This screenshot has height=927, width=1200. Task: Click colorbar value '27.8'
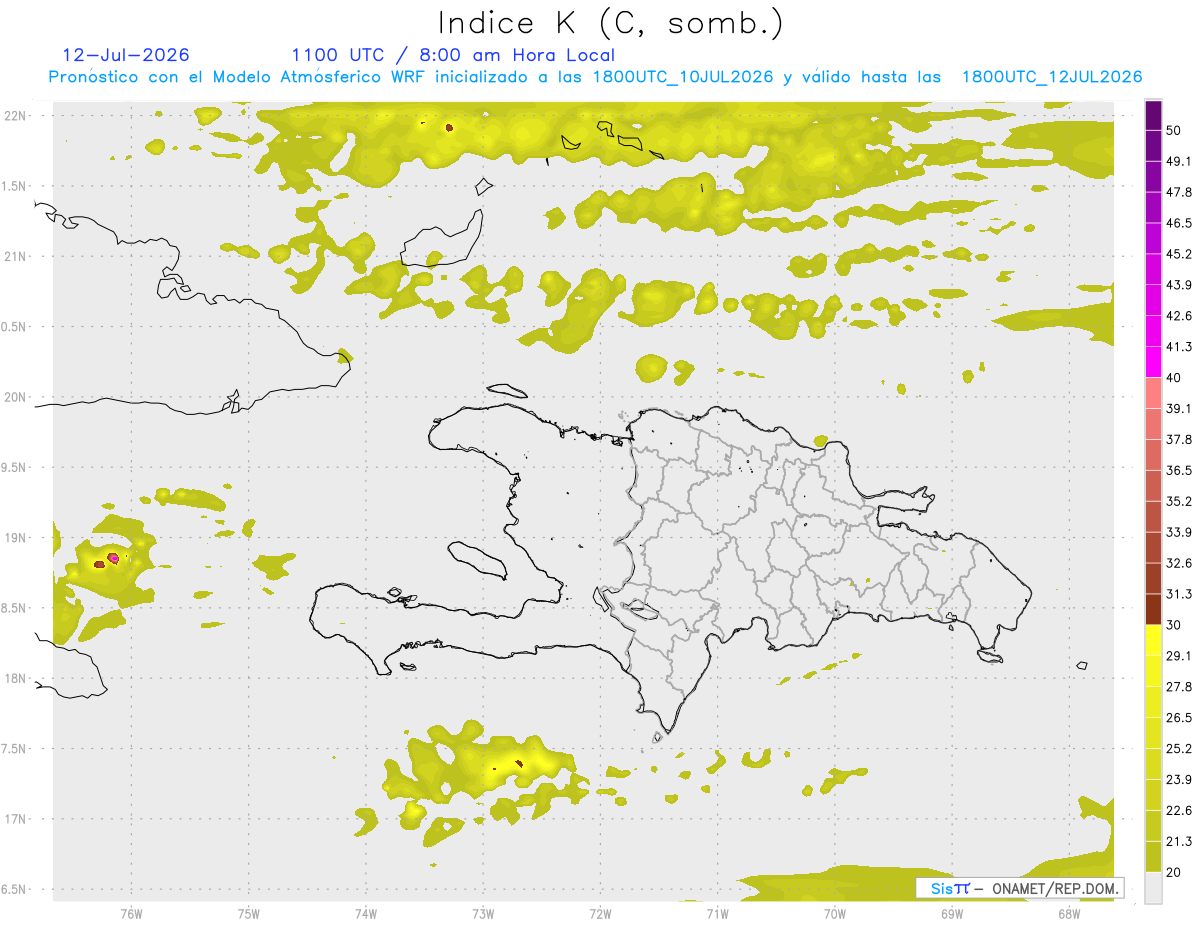(1179, 687)
